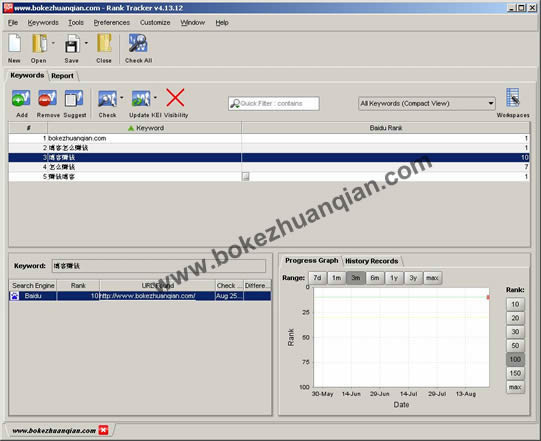Open the Suggest keywords tool
Viewport: 541px width, 441px height.
click(x=74, y=99)
